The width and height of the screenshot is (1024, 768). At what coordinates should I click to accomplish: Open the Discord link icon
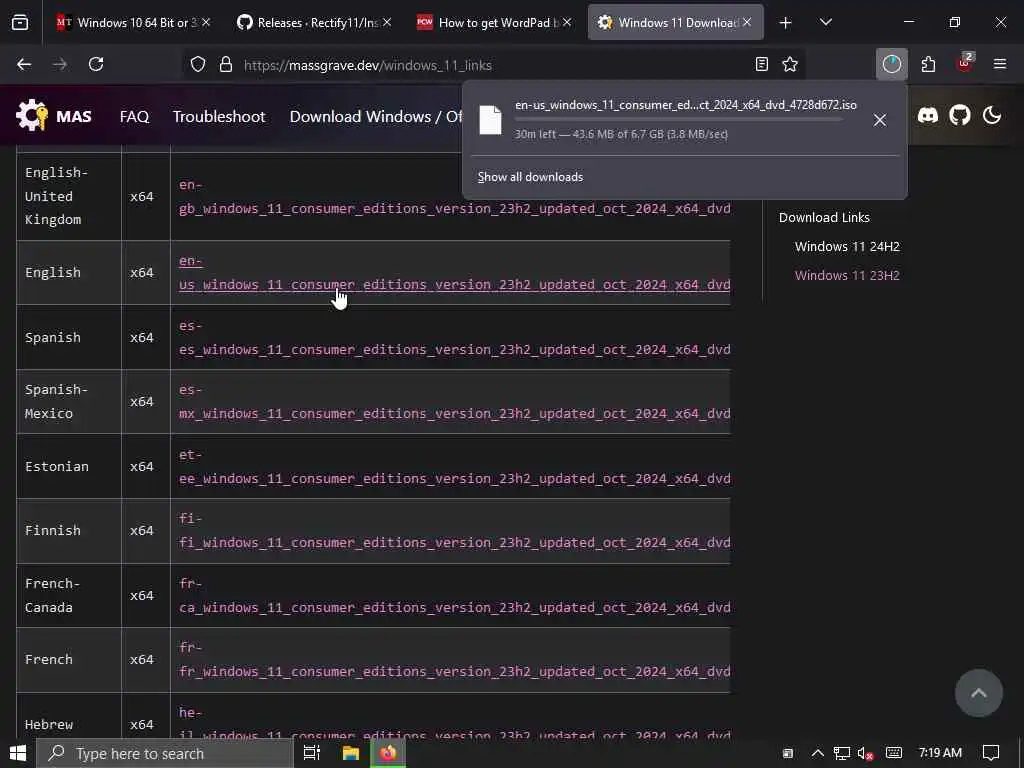[x=928, y=116]
